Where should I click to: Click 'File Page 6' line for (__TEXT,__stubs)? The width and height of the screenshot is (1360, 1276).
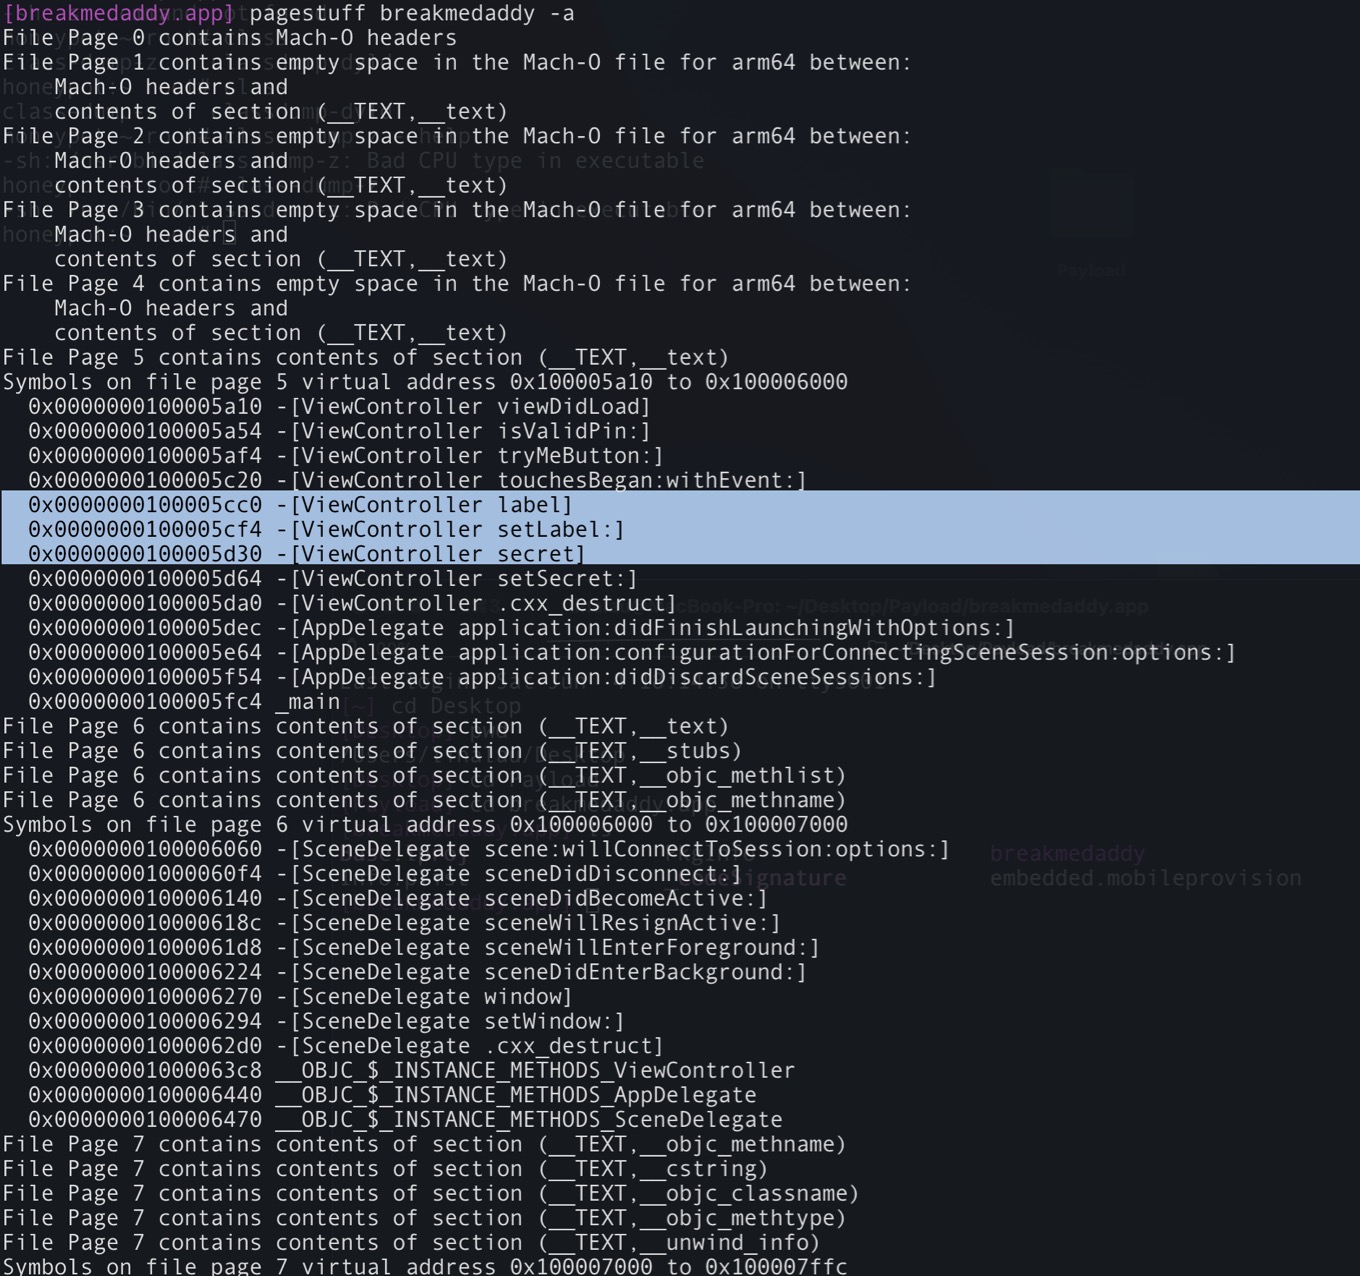tap(372, 751)
